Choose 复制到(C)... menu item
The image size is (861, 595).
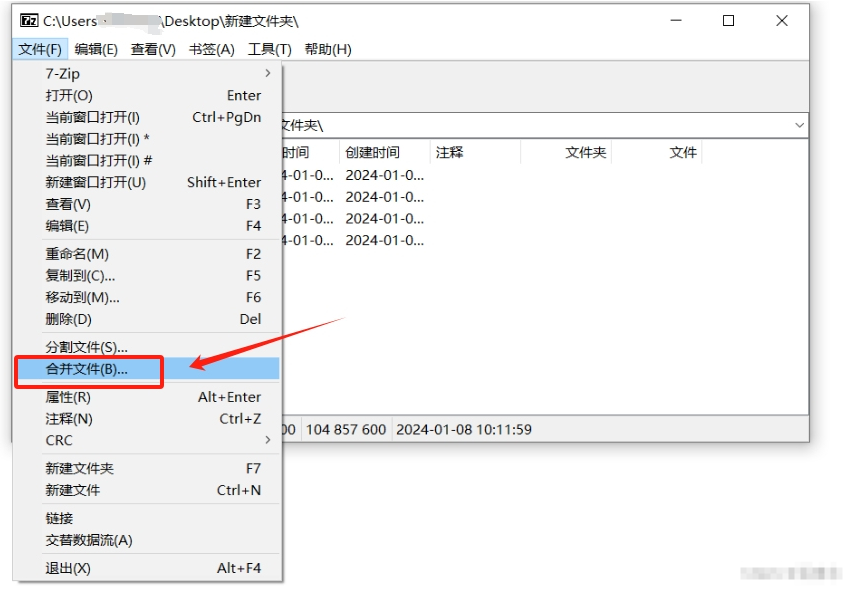pyautogui.click(x=80, y=276)
